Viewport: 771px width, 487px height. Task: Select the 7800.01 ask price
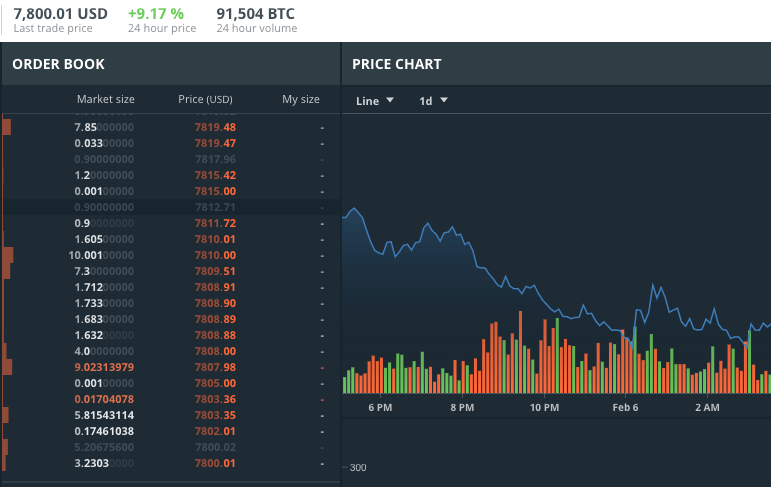[215, 463]
